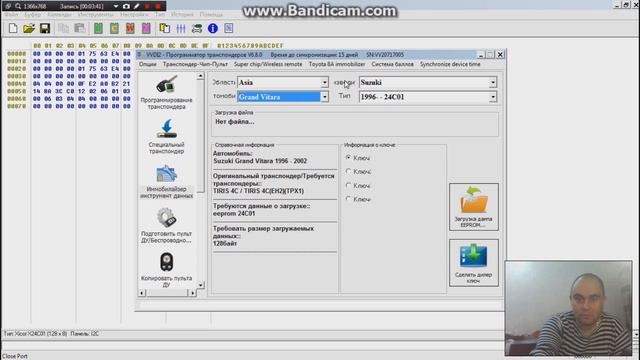The image size is (640, 360).
Task: Click the Сделать дилер ключ button
Action: 473,262
